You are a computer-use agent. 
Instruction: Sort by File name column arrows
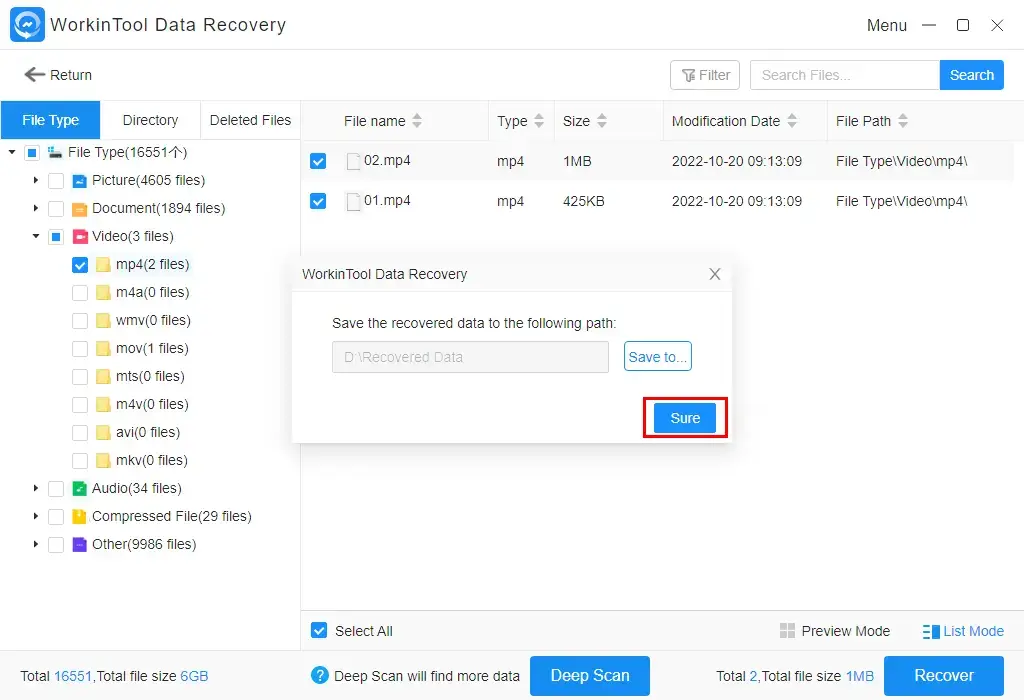click(x=417, y=121)
